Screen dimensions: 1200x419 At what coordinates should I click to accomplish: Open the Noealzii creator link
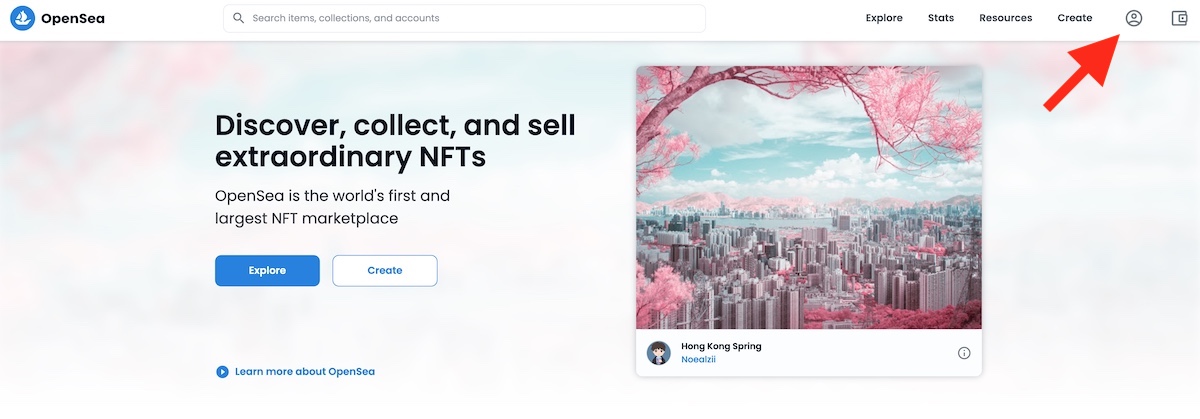[x=698, y=360]
